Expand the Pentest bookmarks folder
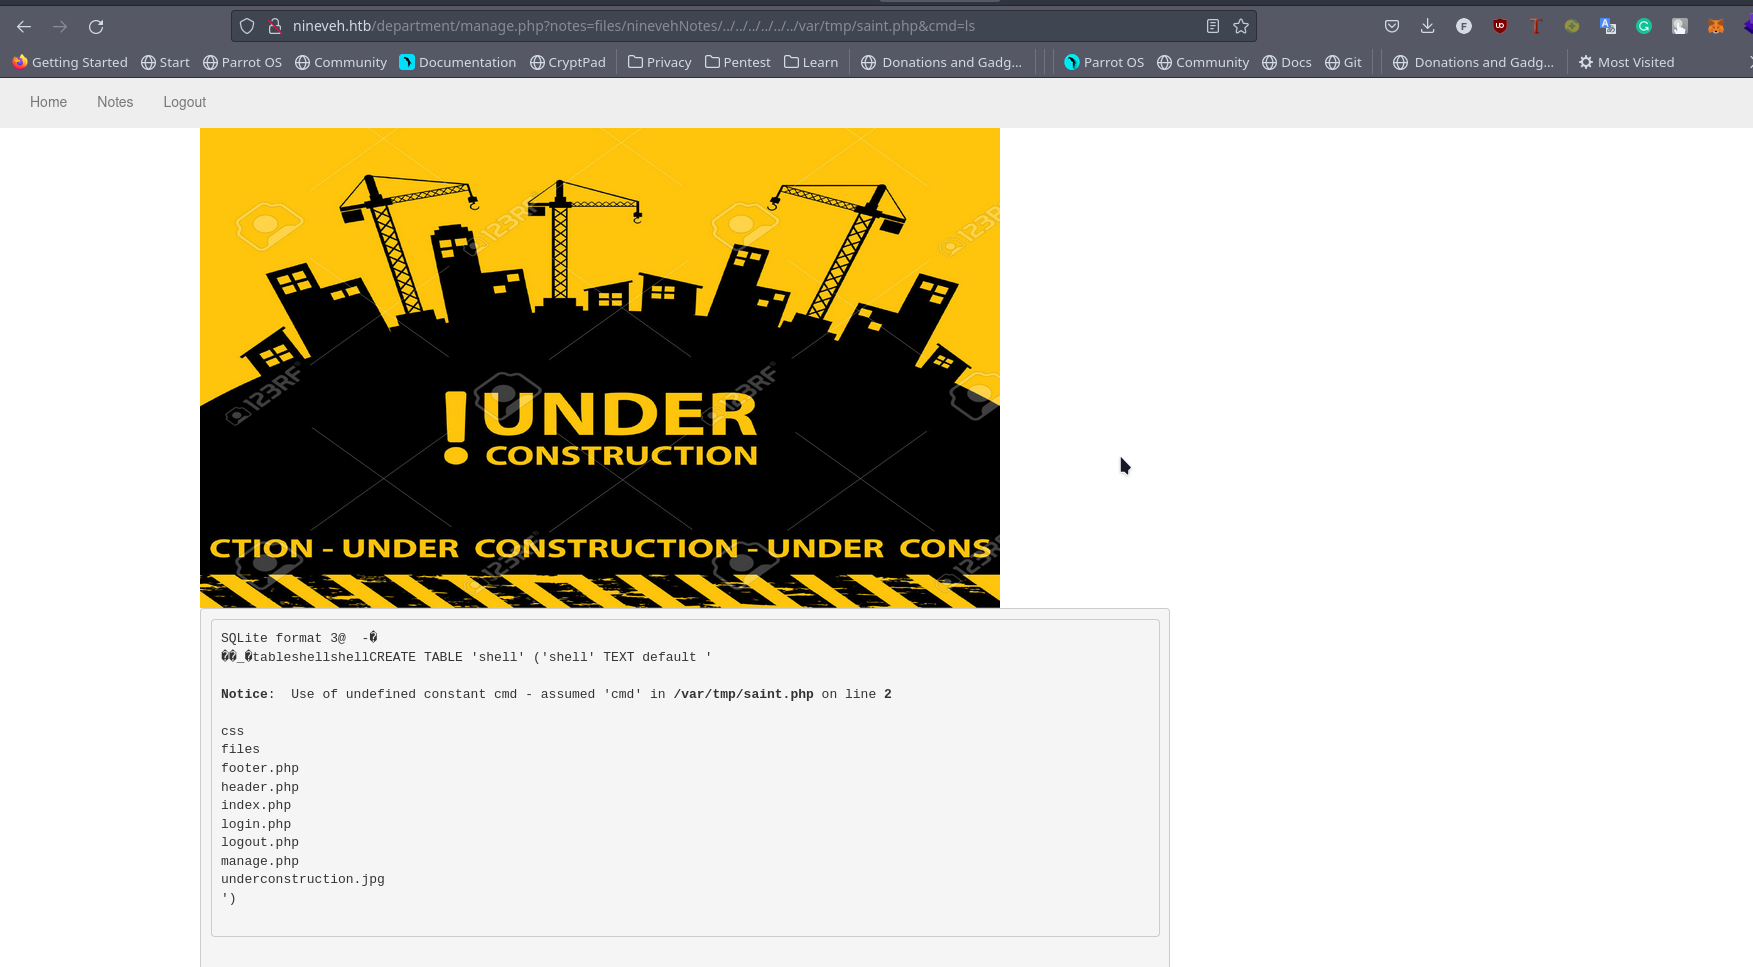1753x967 pixels. coord(738,62)
